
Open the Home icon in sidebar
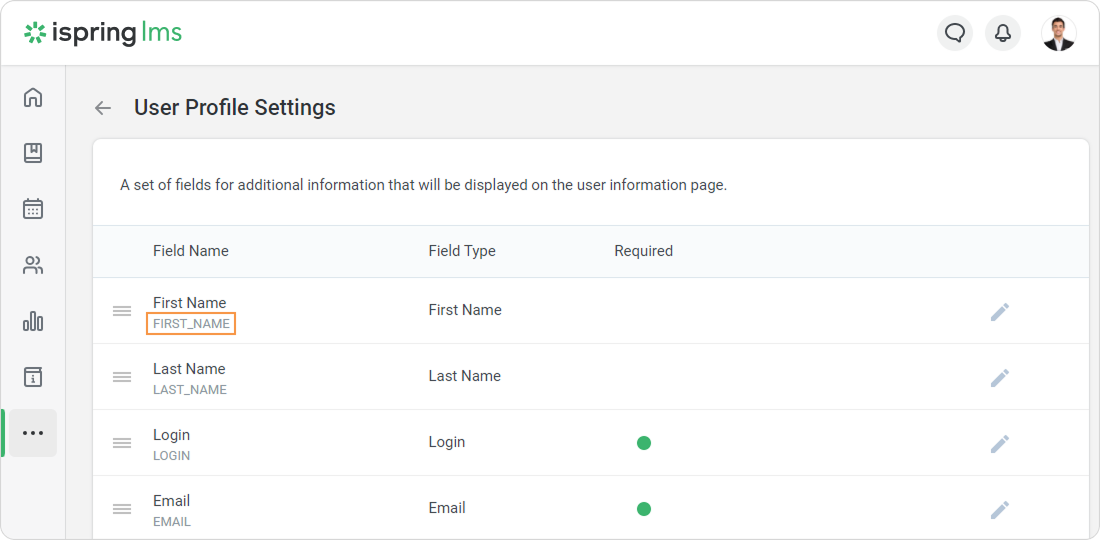[x=33, y=97]
